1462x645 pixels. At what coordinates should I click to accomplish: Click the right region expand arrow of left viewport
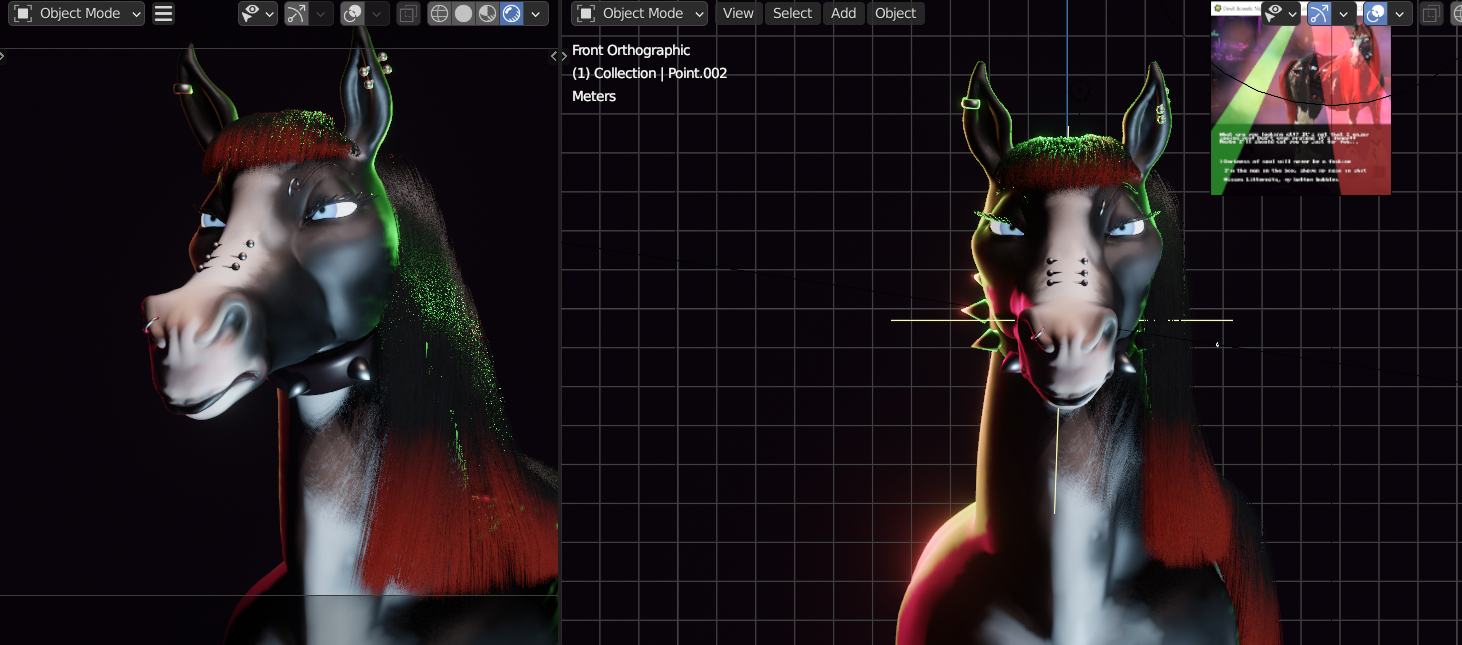[x=555, y=57]
